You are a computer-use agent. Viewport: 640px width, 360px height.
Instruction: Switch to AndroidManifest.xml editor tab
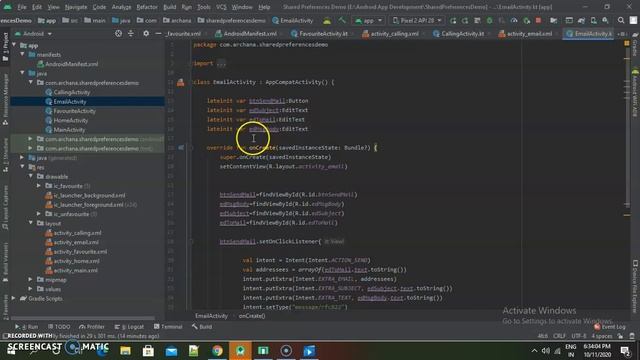(246, 34)
